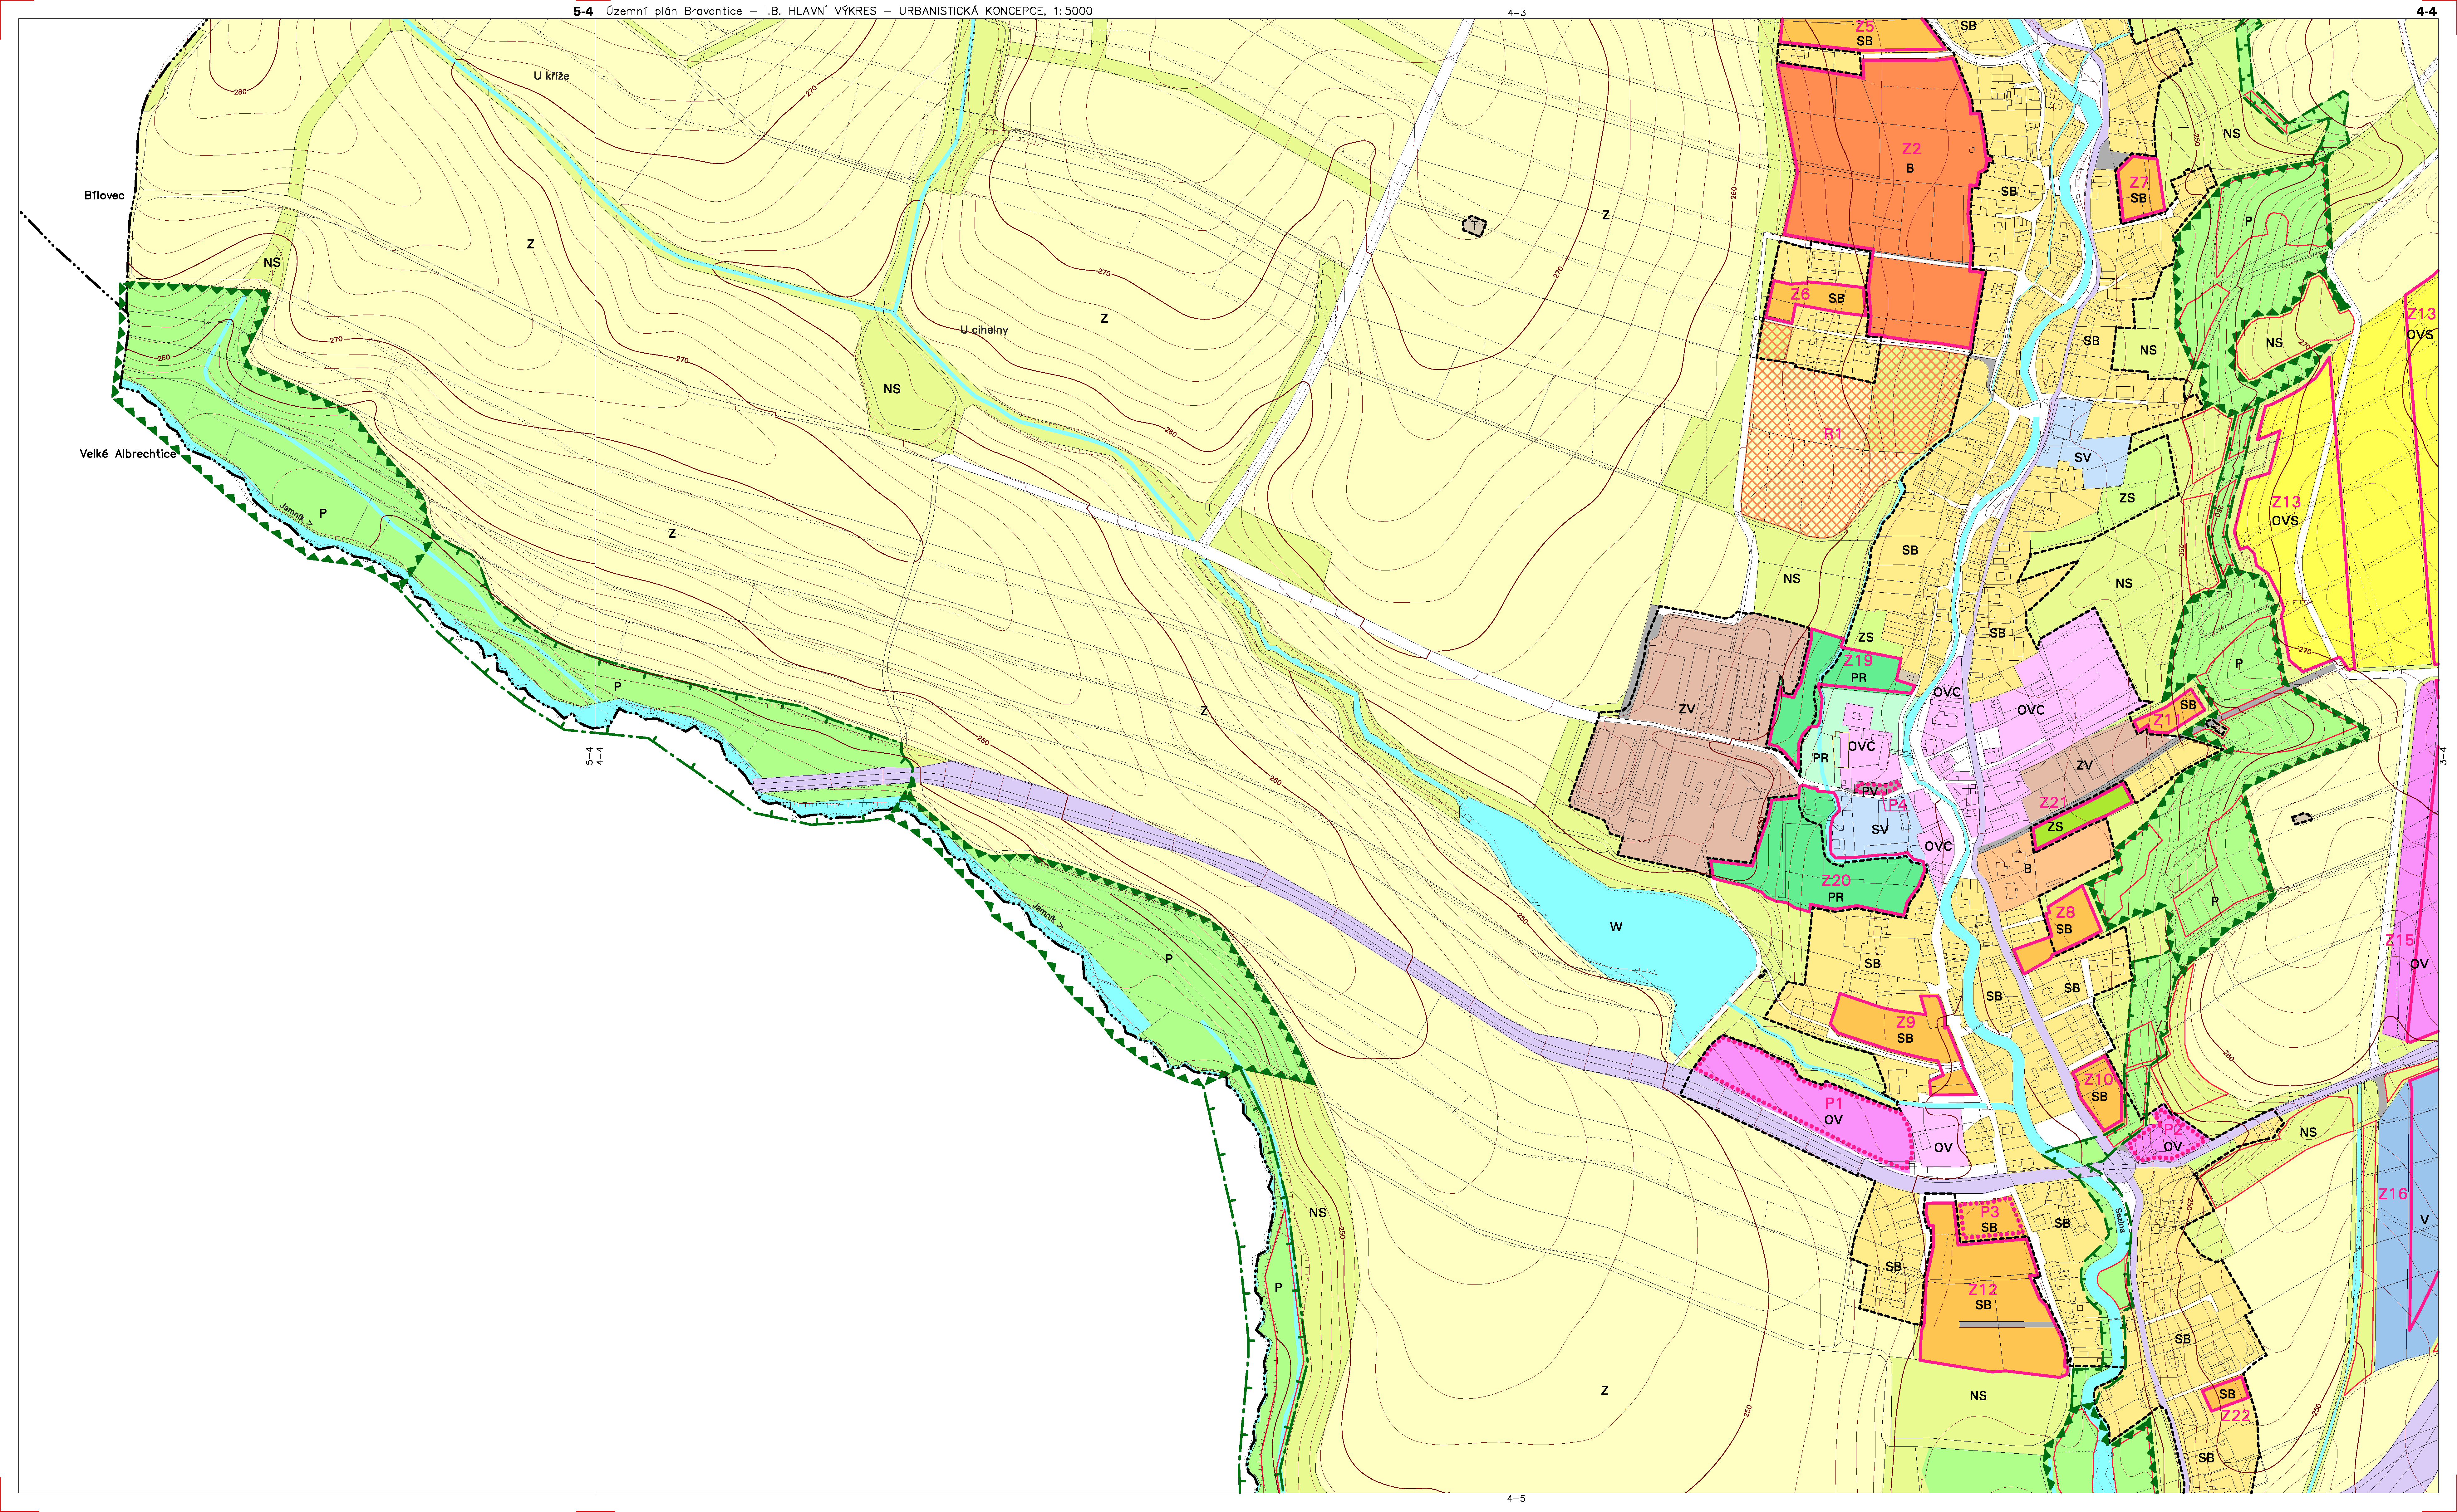
Task: Click the 'Z19' zone label
Action: (x=1858, y=661)
